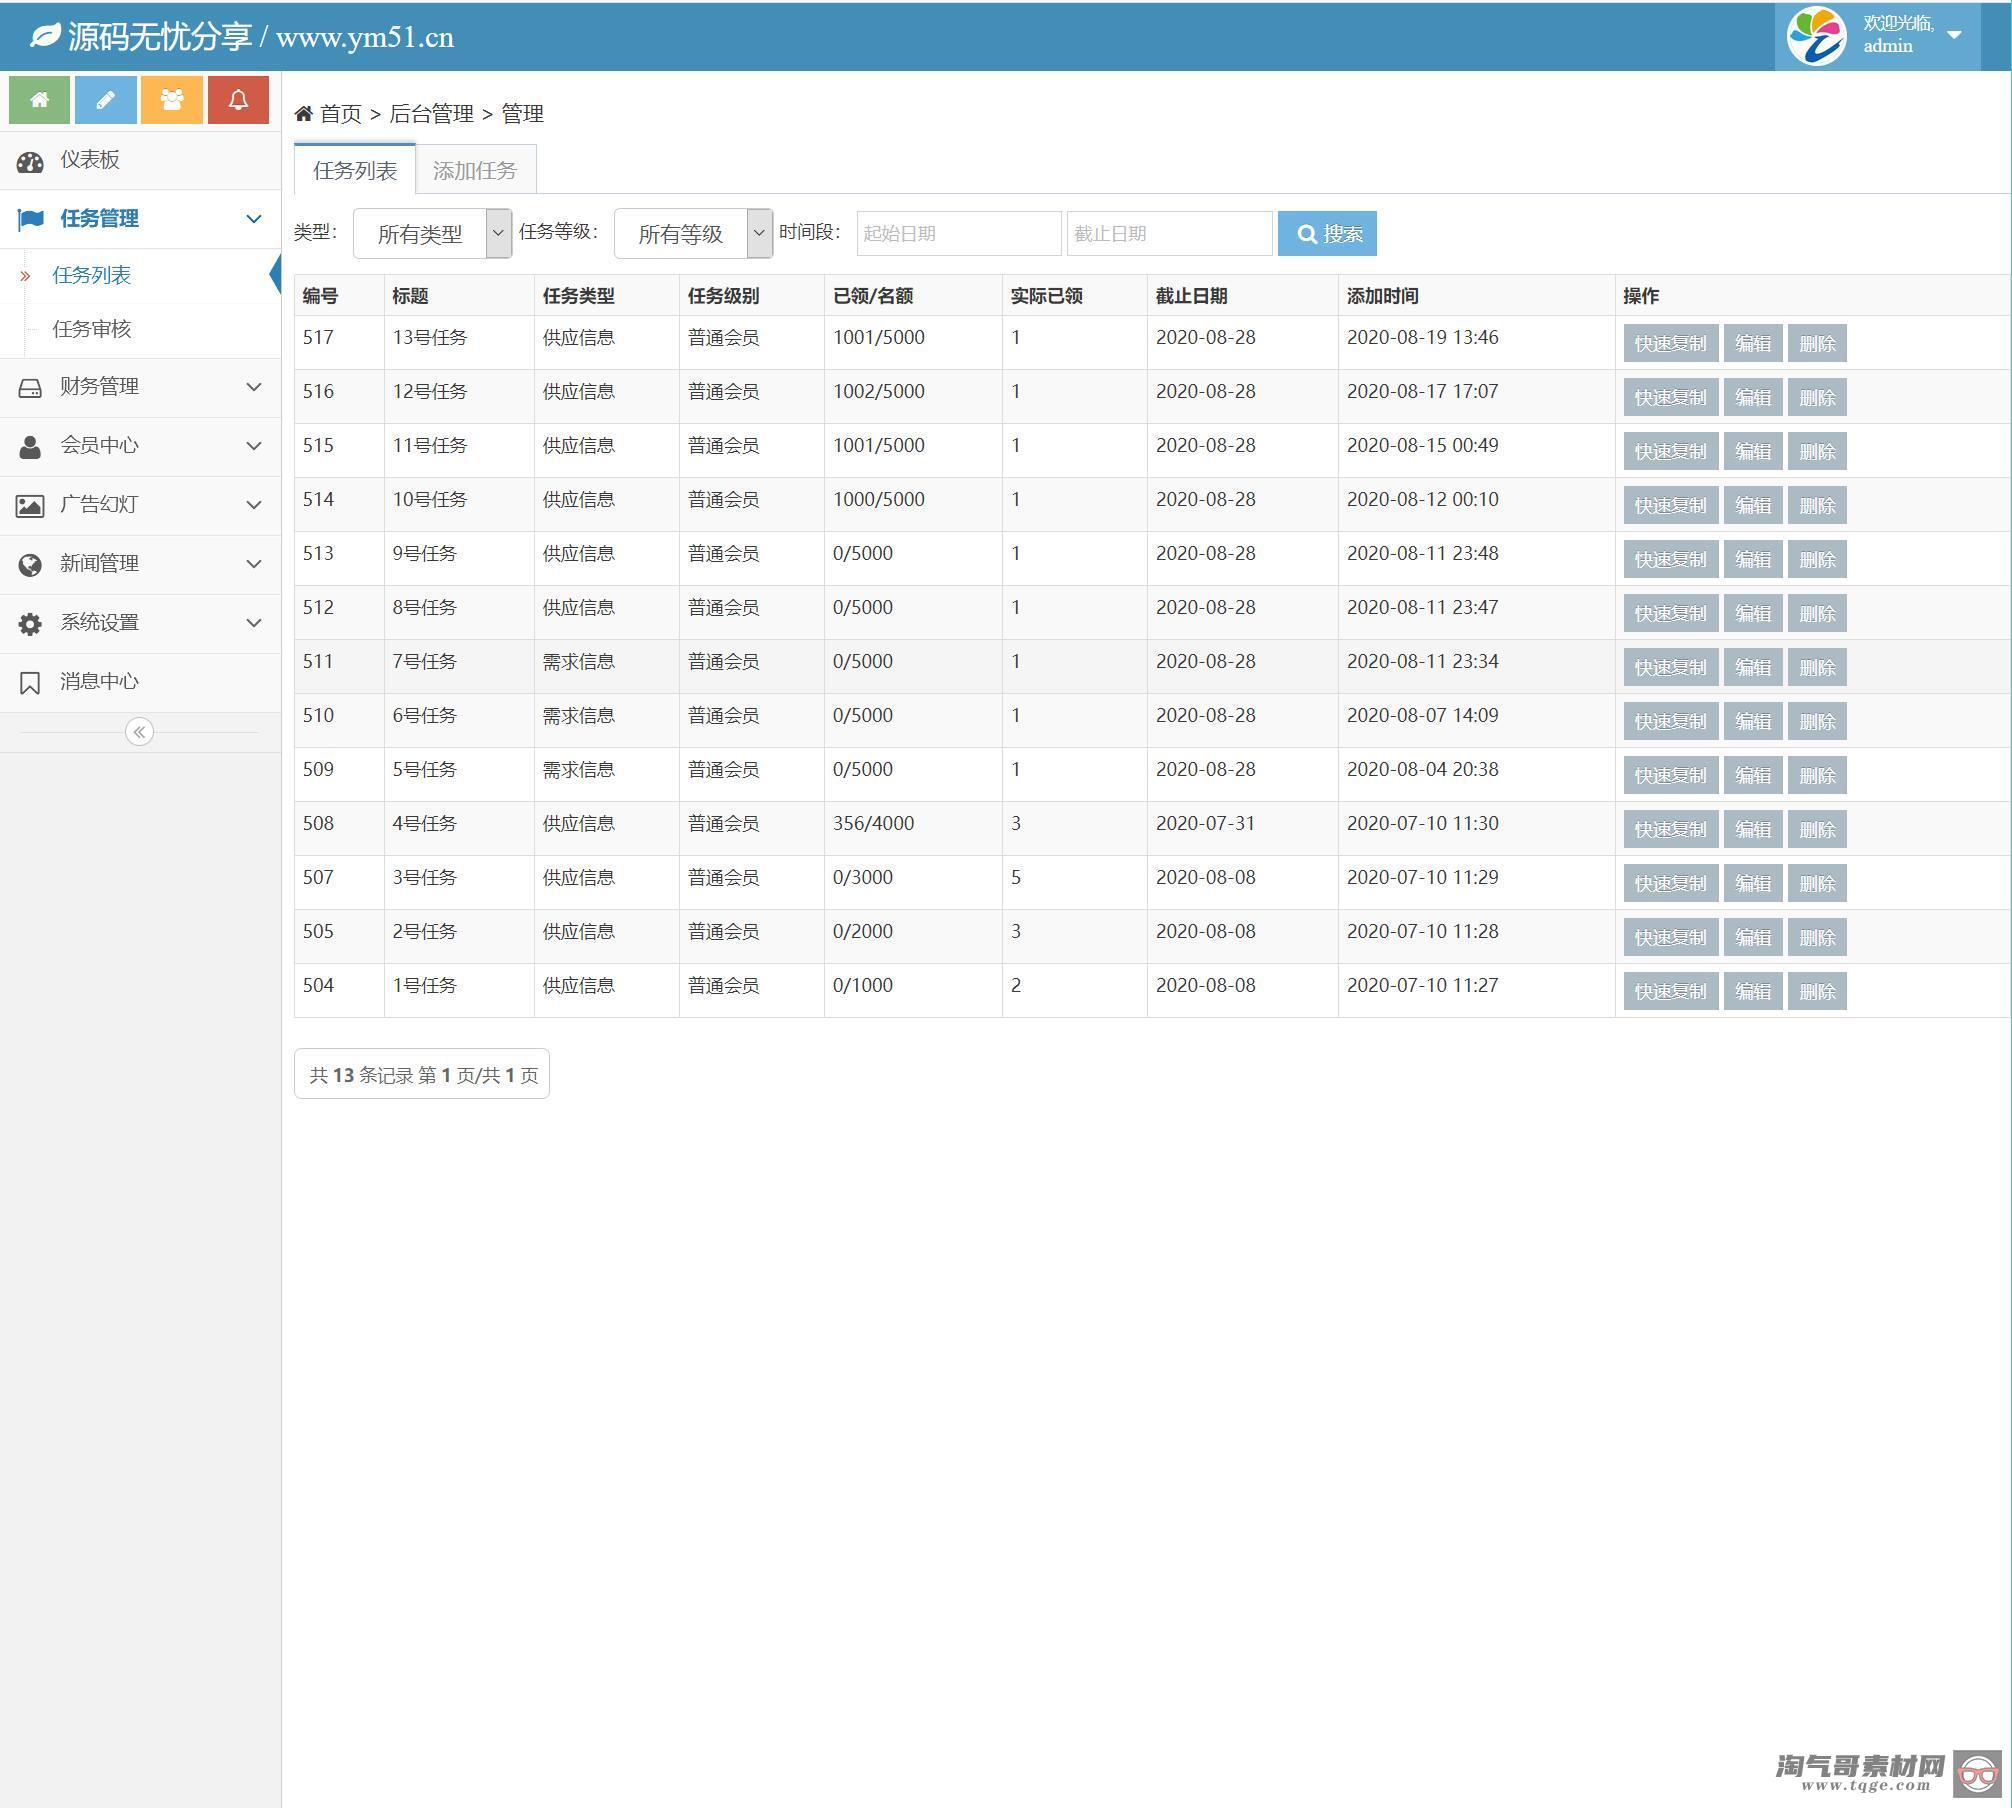This screenshot has width=2012, height=1808.
Task: Collapse the sidebar with the double-arrow icon
Action: point(139,732)
